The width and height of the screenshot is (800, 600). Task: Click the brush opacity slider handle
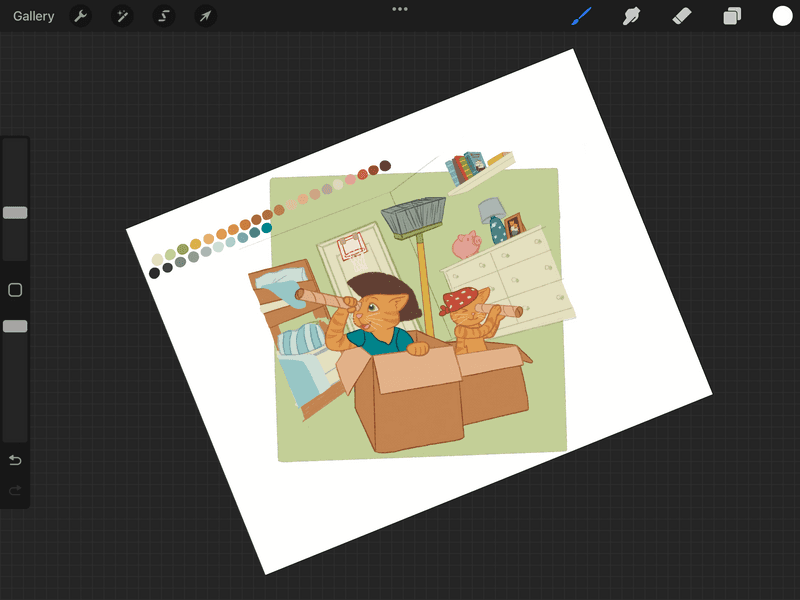[x=15, y=326]
